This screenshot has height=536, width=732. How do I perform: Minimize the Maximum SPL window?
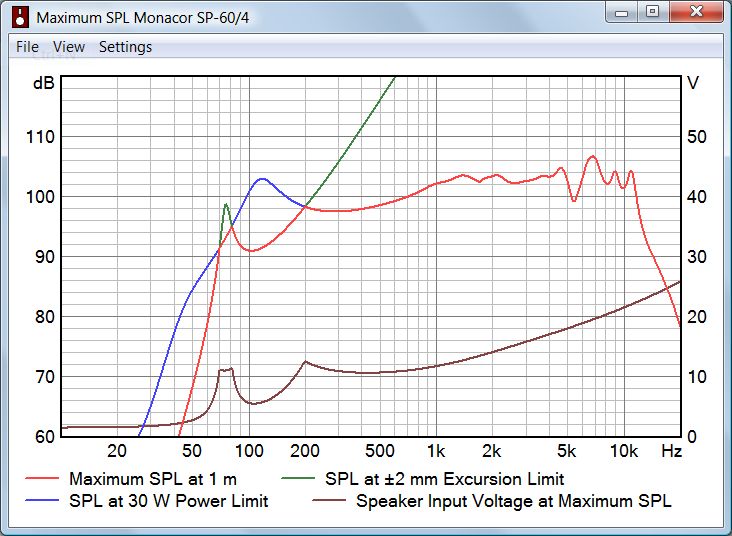(x=621, y=12)
